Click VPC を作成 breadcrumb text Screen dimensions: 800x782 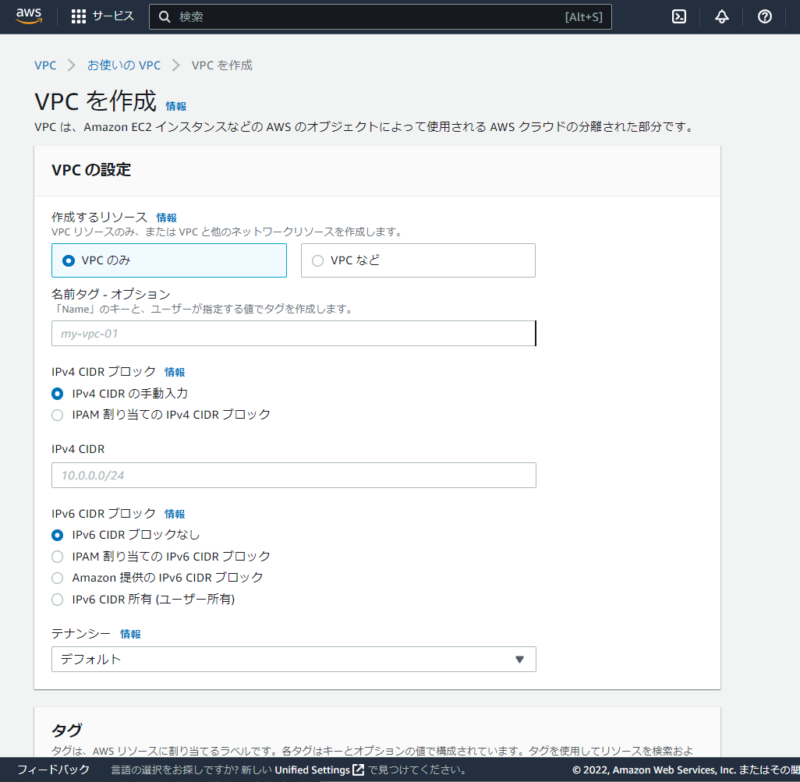[222, 65]
